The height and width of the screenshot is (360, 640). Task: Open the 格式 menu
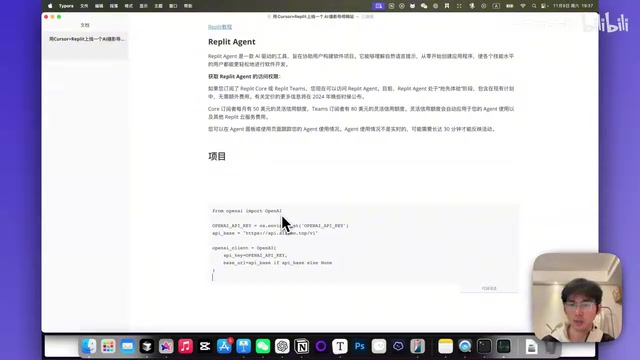(x=129, y=6)
